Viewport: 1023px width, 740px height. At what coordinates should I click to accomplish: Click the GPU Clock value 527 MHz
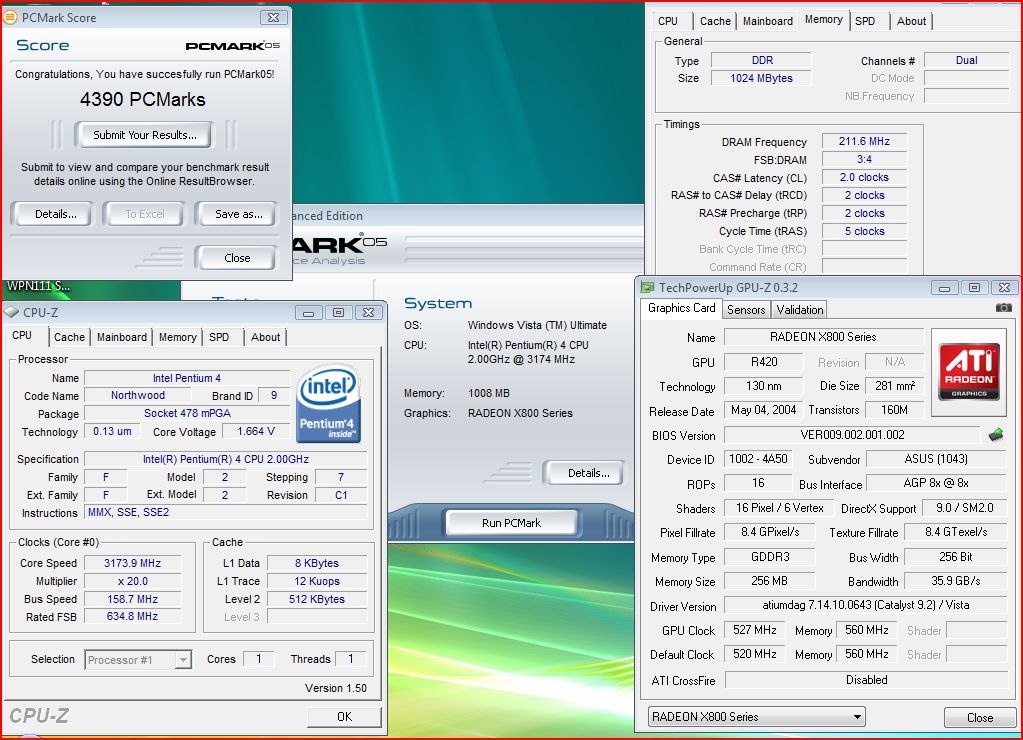(755, 630)
